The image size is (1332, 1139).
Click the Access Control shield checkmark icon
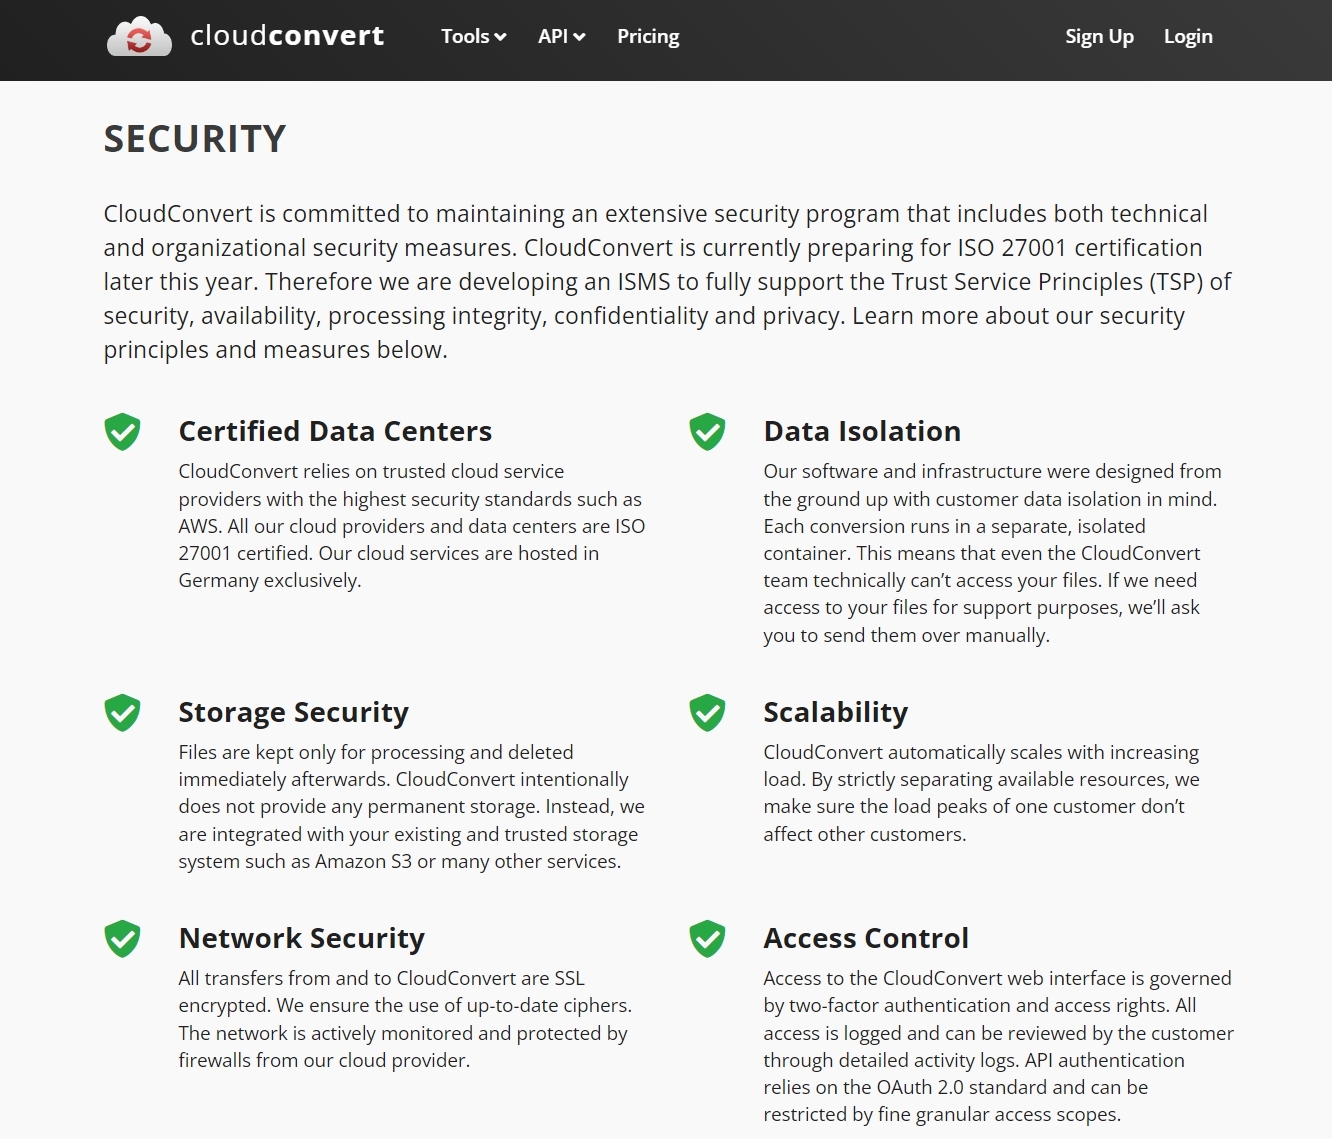pyautogui.click(x=707, y=939)
